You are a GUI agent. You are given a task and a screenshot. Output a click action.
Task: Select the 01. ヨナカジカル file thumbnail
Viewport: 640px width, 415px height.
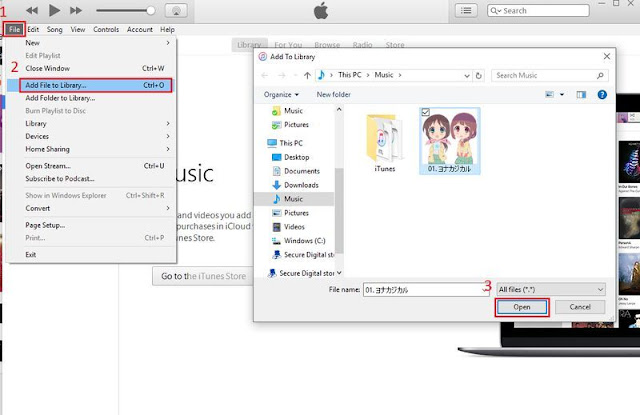tap(450, 141)
